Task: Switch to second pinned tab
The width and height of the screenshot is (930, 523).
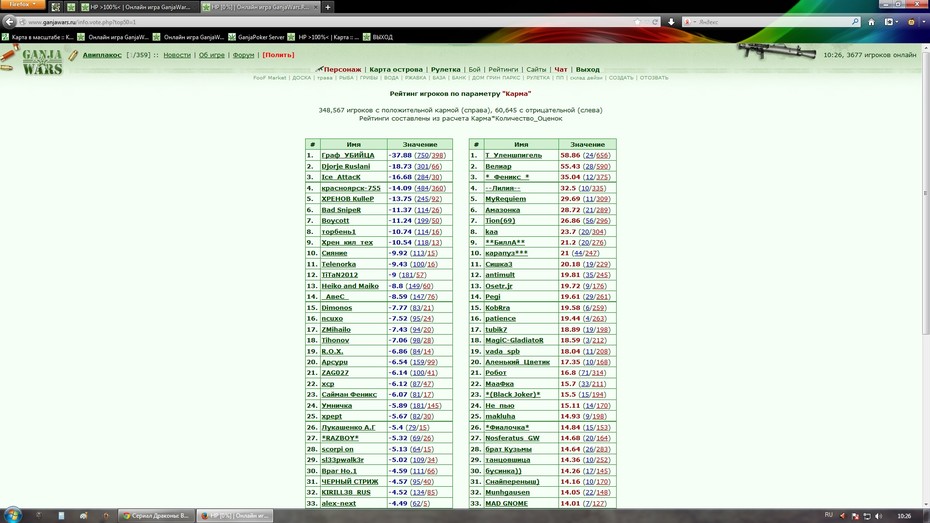Action: click(71, 7)
